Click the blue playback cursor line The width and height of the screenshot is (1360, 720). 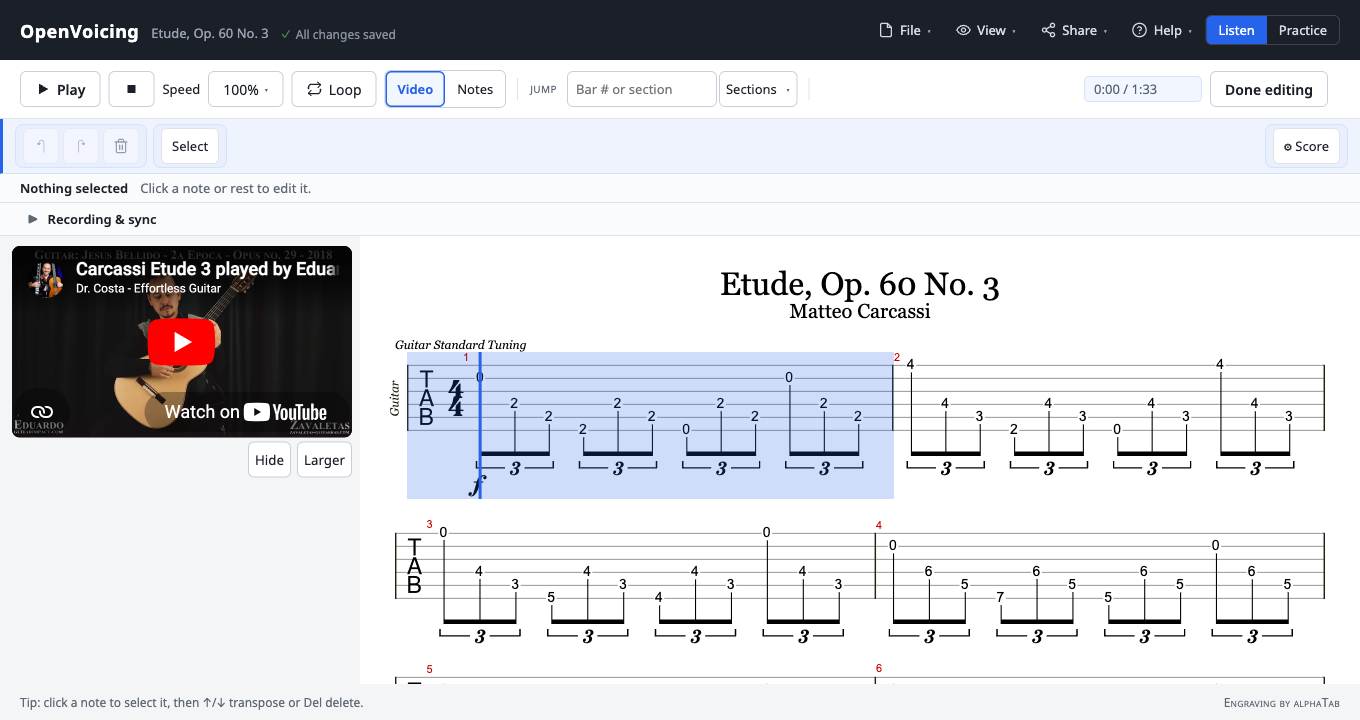pos(480,425)
